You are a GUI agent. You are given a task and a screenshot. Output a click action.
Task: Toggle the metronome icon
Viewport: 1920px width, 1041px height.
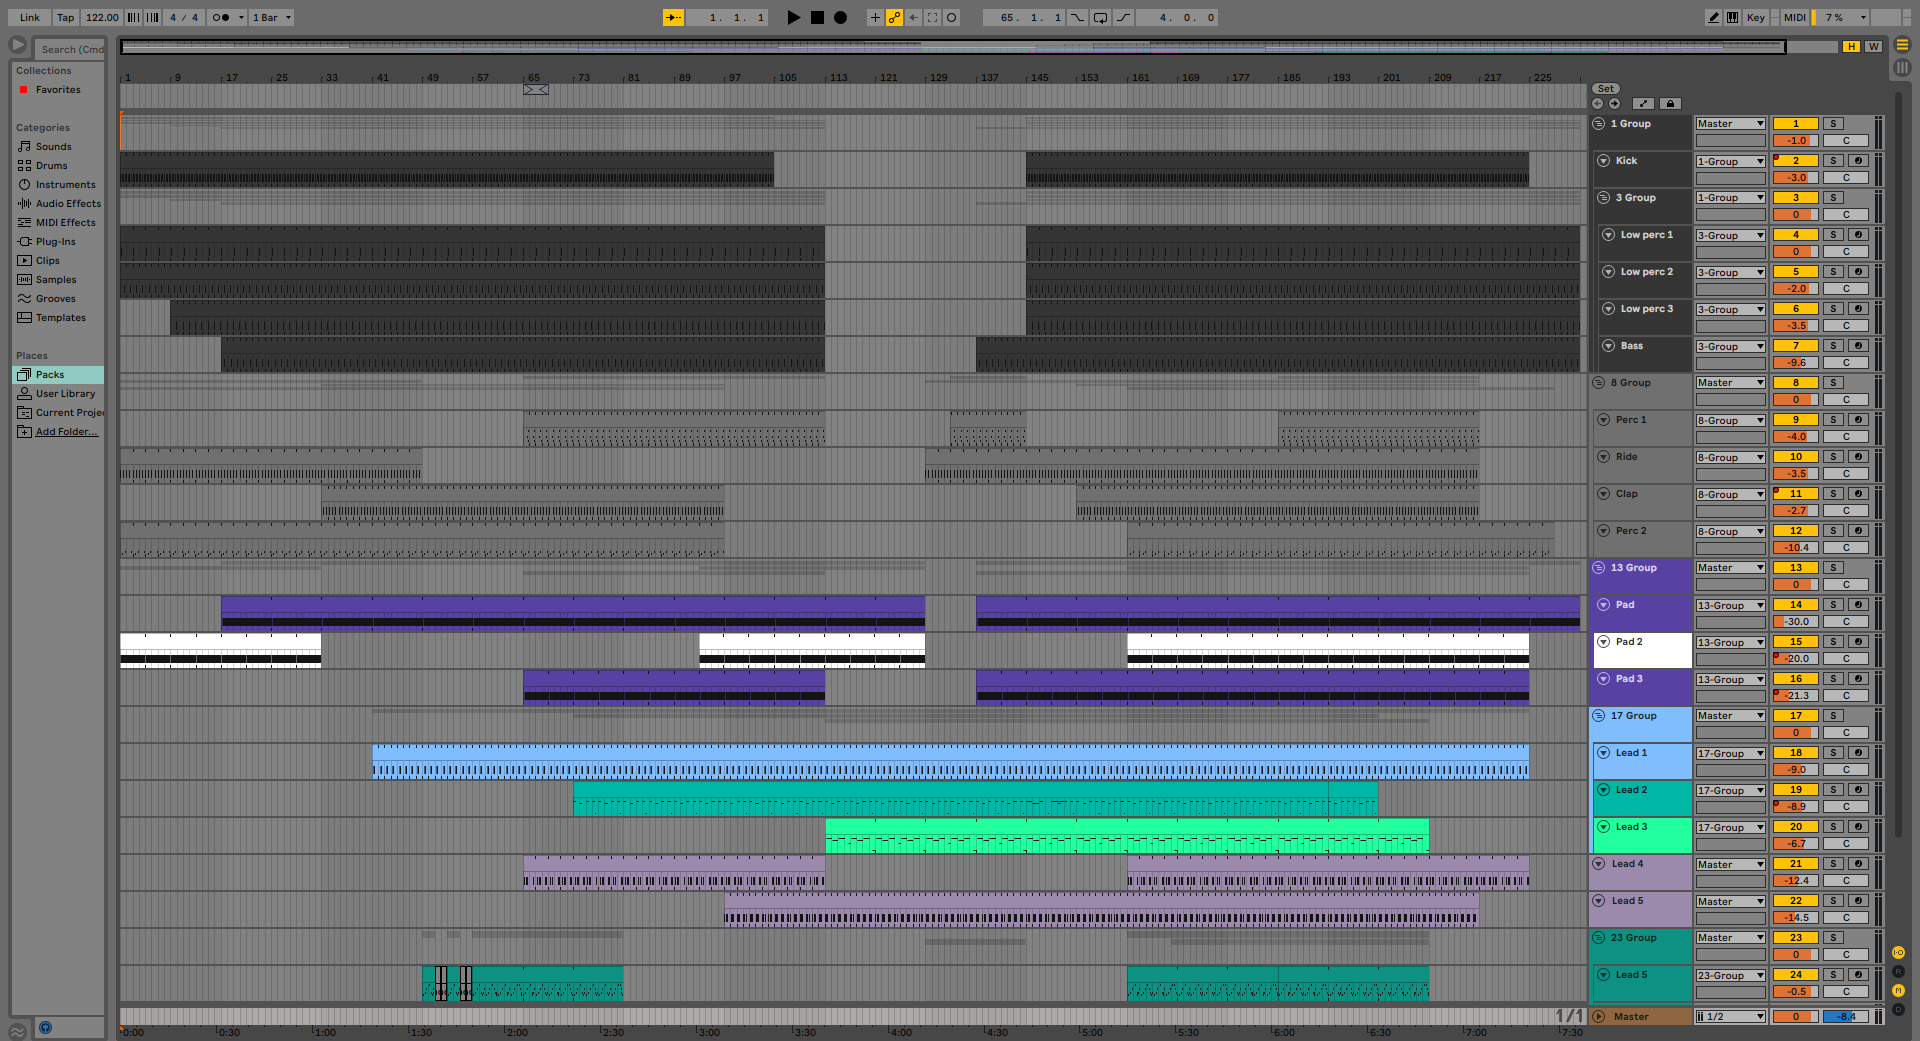coord(220,17)
